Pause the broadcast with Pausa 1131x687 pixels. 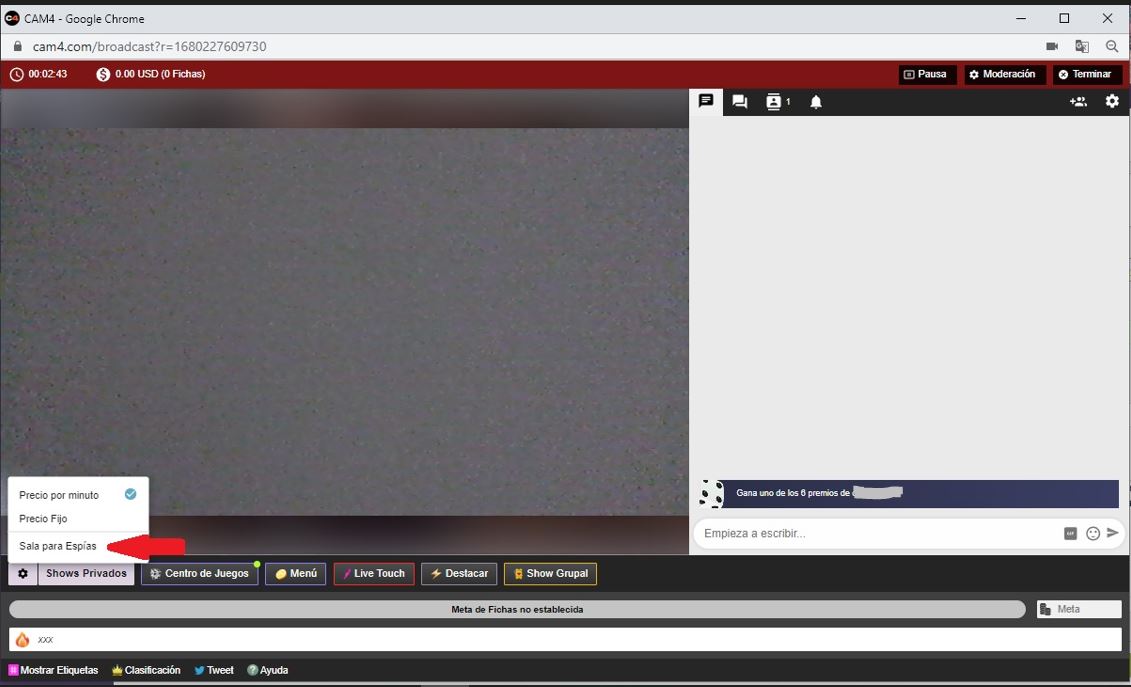[x=924, y=74]
